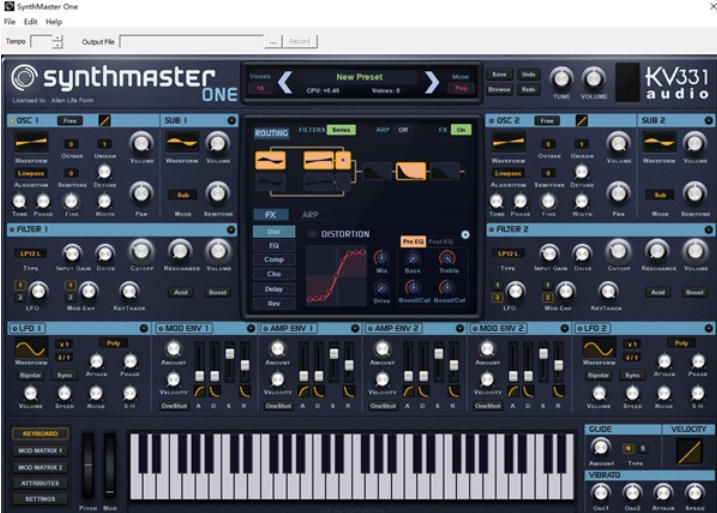Click the Redo button
This screenshot has height=513, width=717.
[528, 89]
